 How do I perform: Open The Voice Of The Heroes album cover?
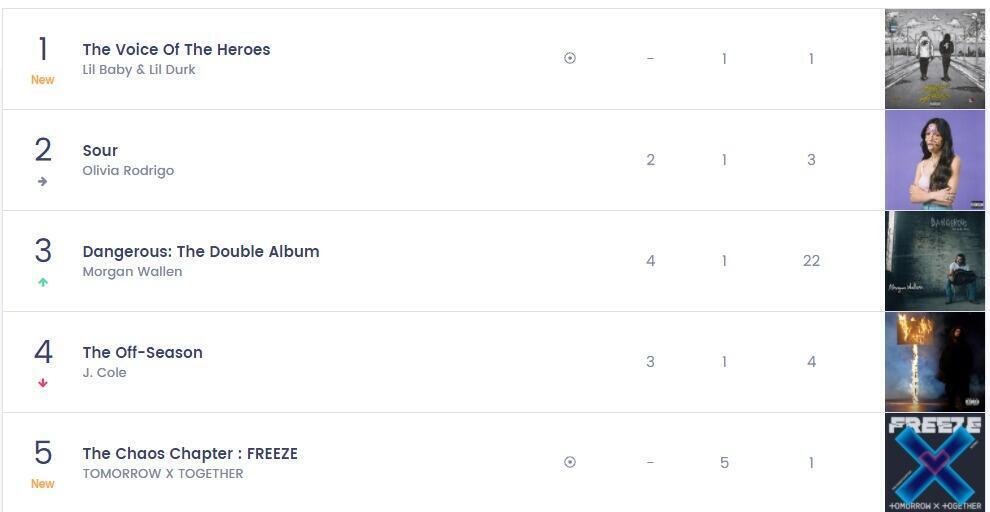pos(934,59)
